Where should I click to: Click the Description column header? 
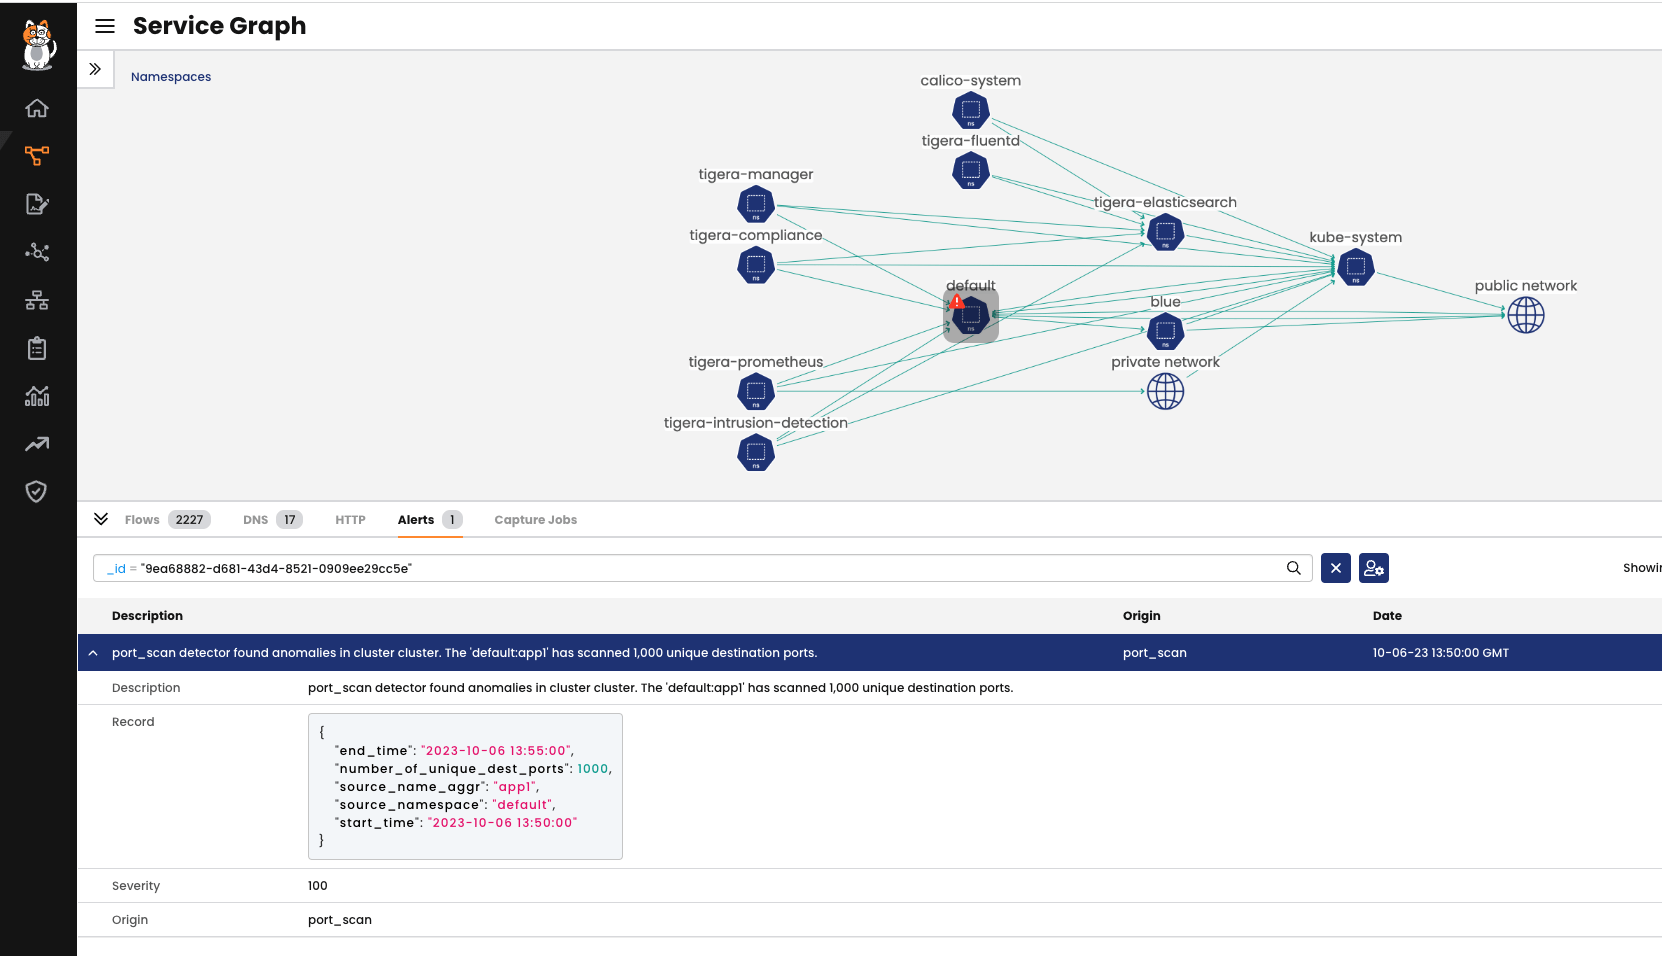point(147,616)
